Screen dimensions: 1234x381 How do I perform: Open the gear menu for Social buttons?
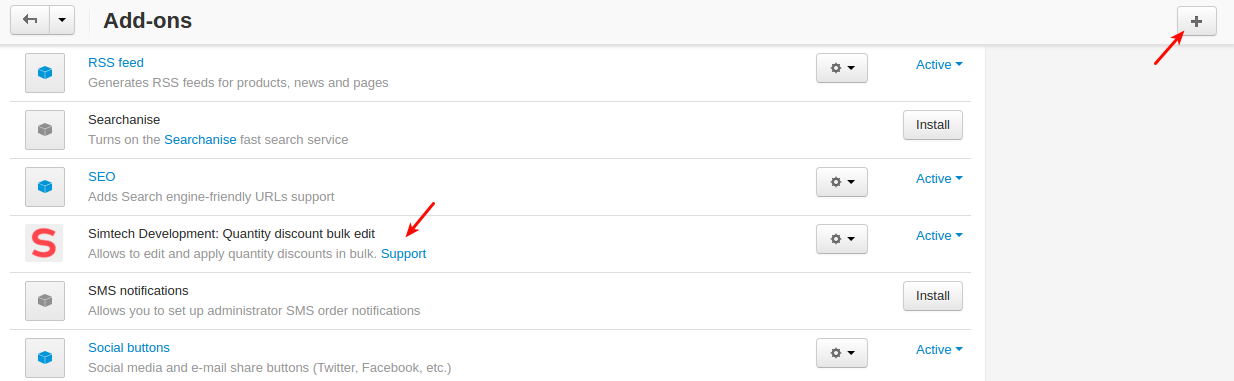[842, 353]
